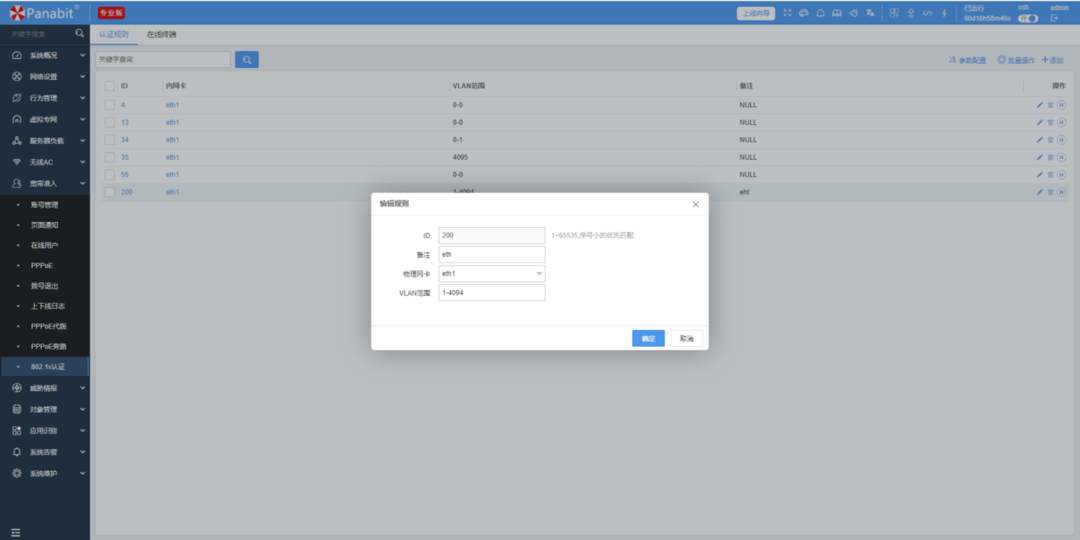Screen dimensions: 1080x540
Task: Open 账号管理 in the sidebar submenu
Action: pos(44,205)
